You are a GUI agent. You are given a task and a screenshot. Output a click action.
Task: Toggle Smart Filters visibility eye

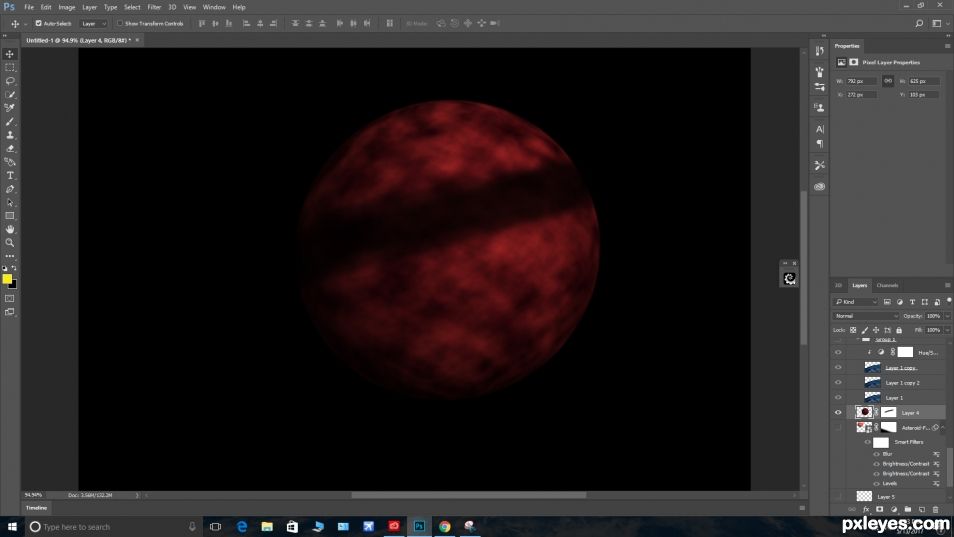[868, 442]
